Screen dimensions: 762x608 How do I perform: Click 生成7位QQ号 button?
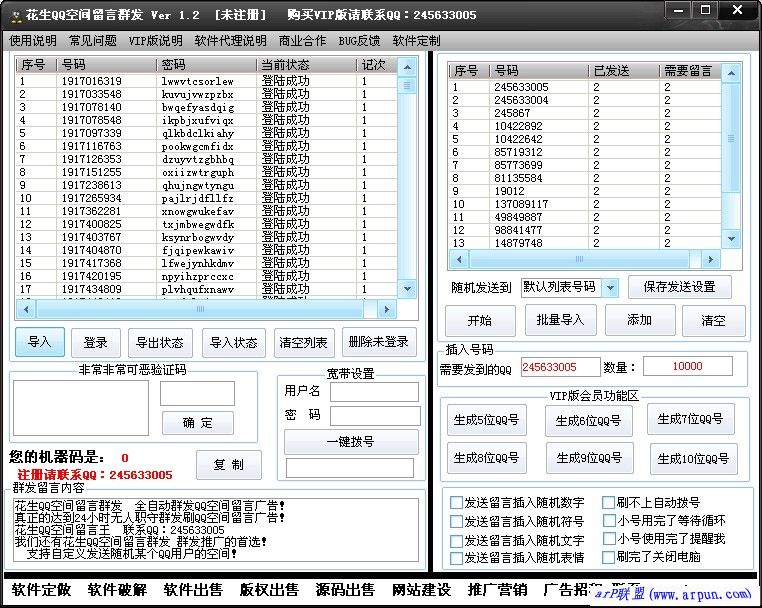(691, 418)
